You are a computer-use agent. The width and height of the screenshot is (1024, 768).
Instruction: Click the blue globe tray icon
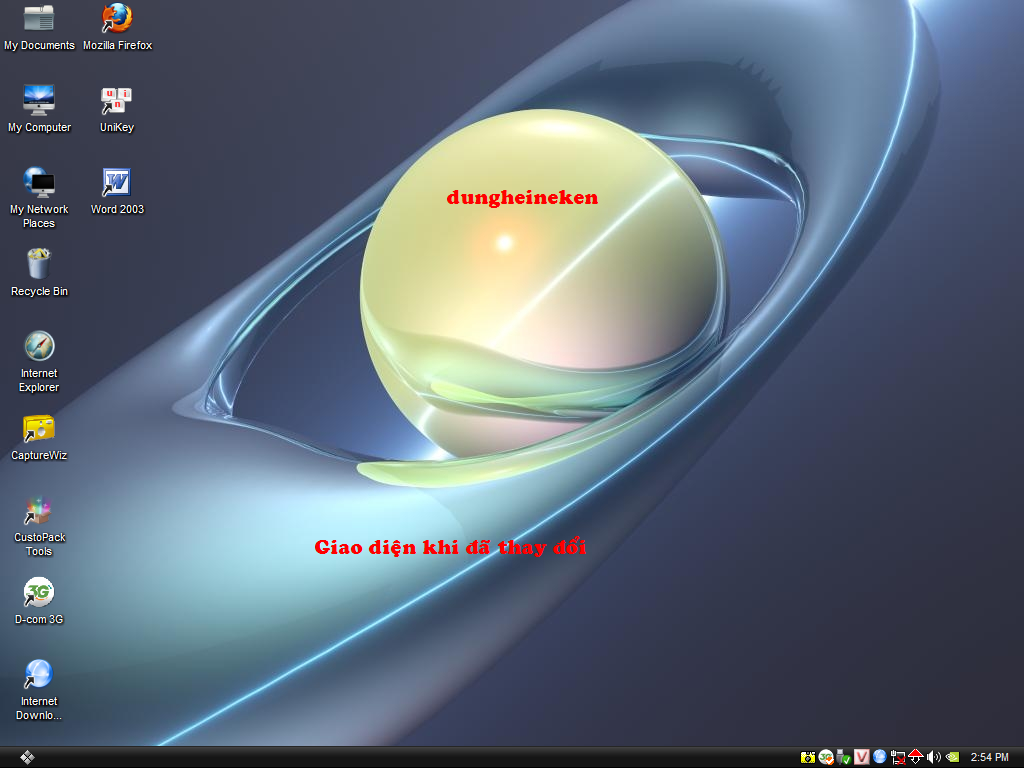[880, 757]
